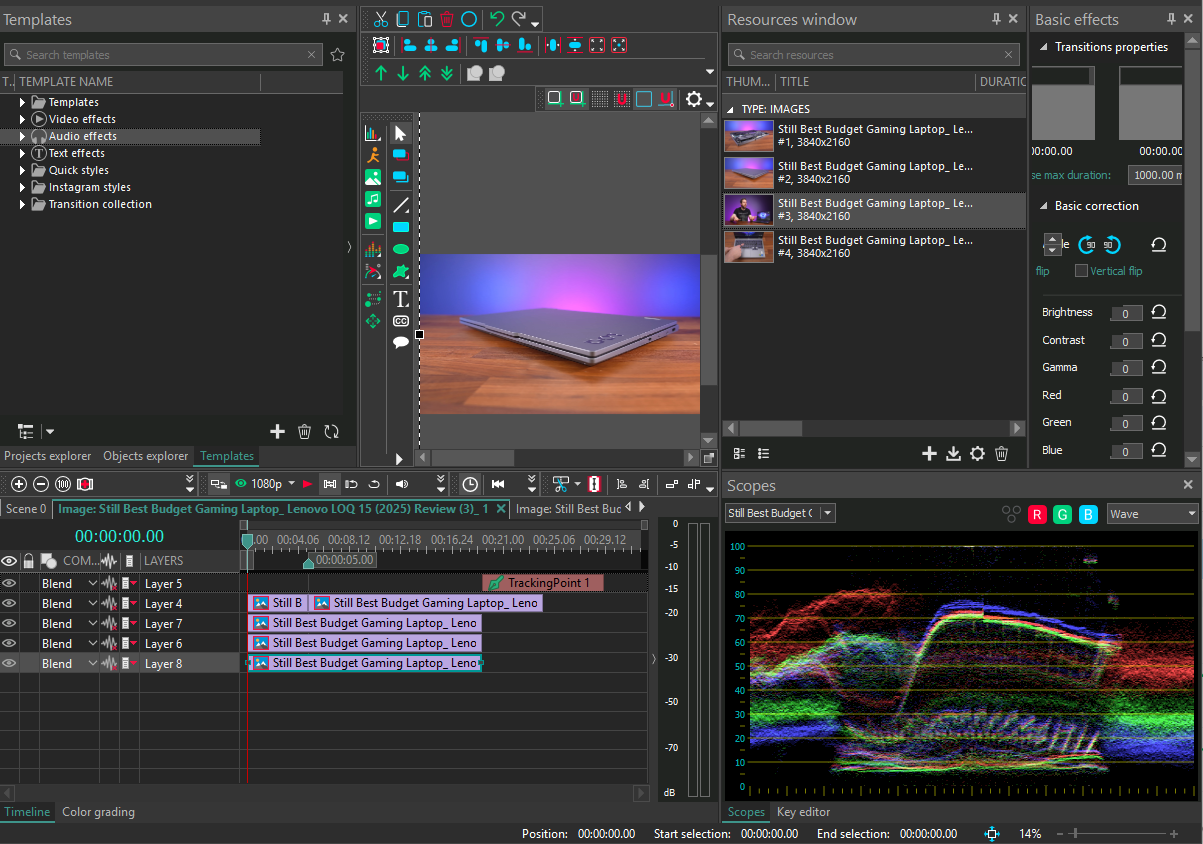
Task: Click the add music note audio icon
Action: (x=373, y=199)
